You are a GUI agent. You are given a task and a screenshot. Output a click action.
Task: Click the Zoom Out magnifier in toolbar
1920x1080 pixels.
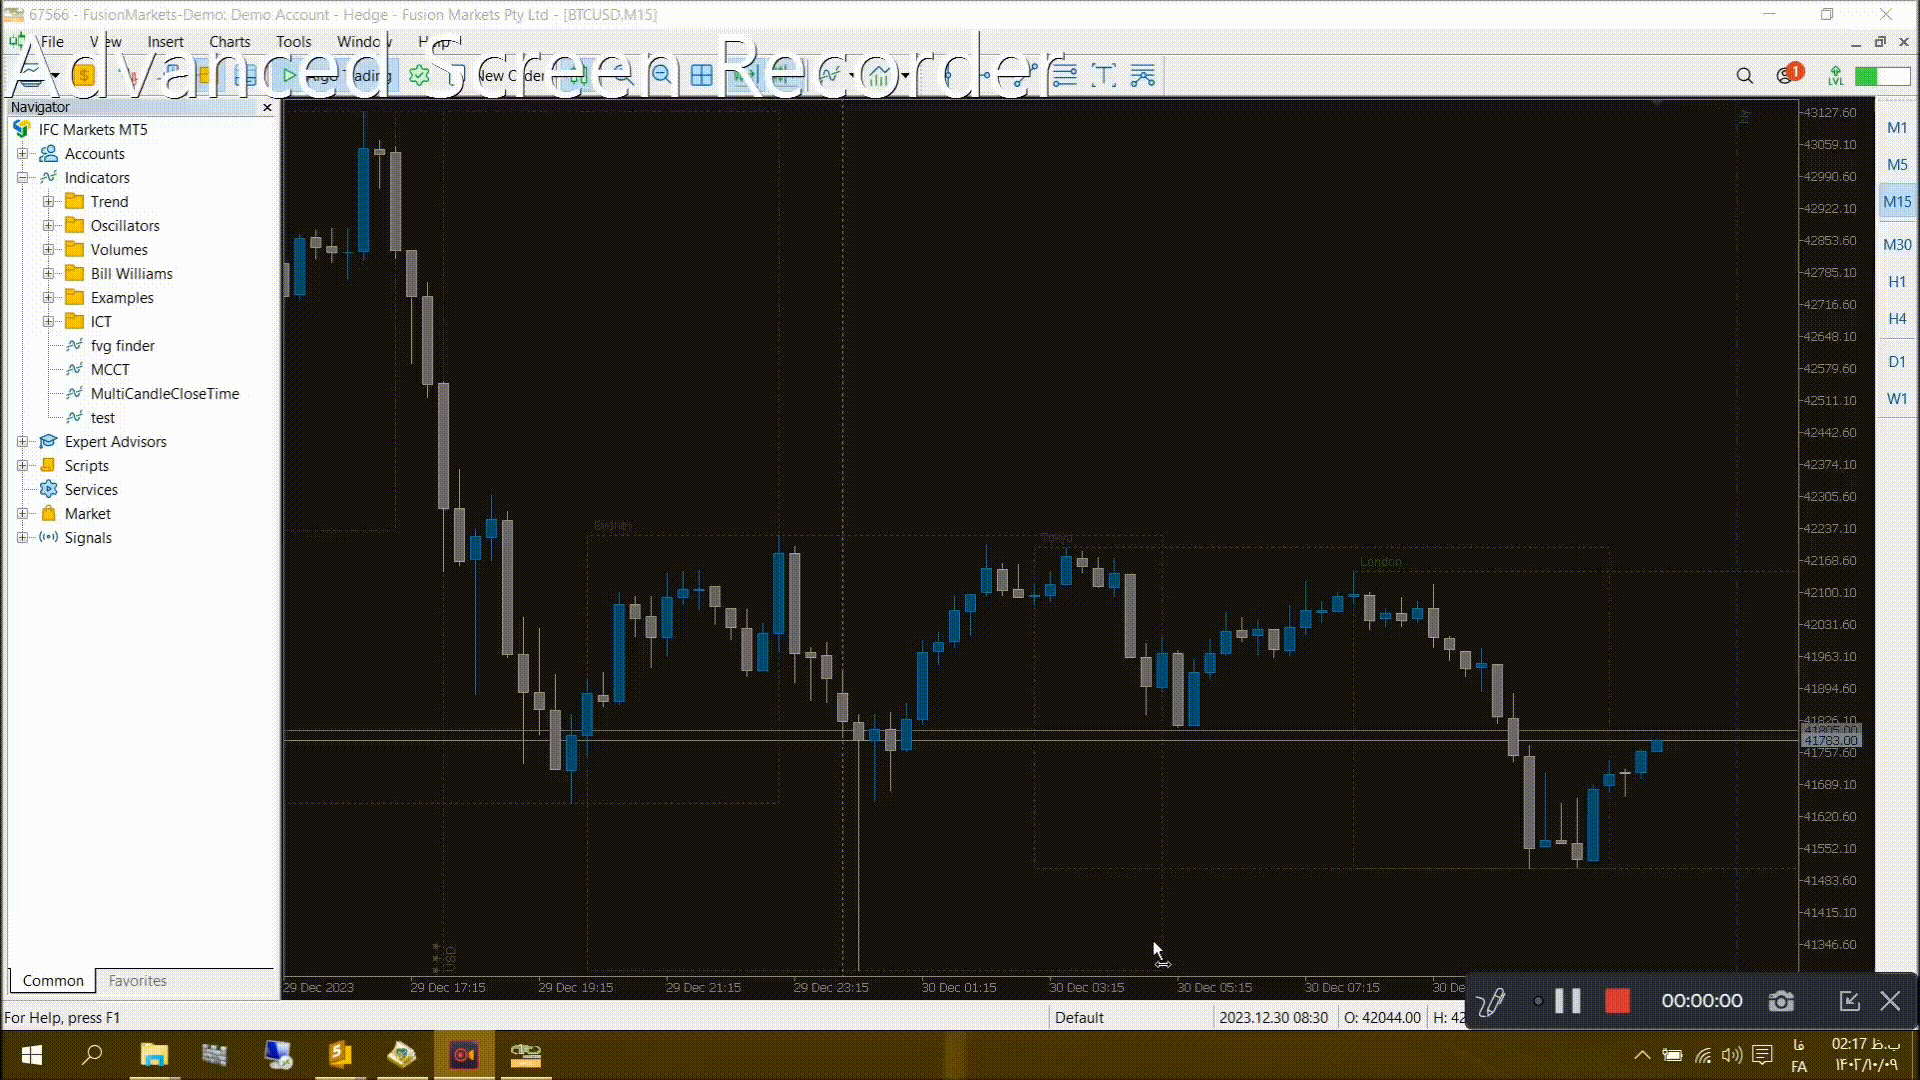[x=661, y=75]
